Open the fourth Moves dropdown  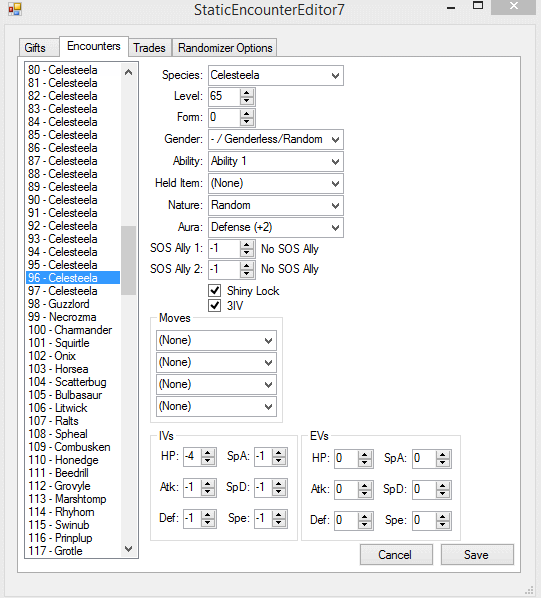(216, 407)
